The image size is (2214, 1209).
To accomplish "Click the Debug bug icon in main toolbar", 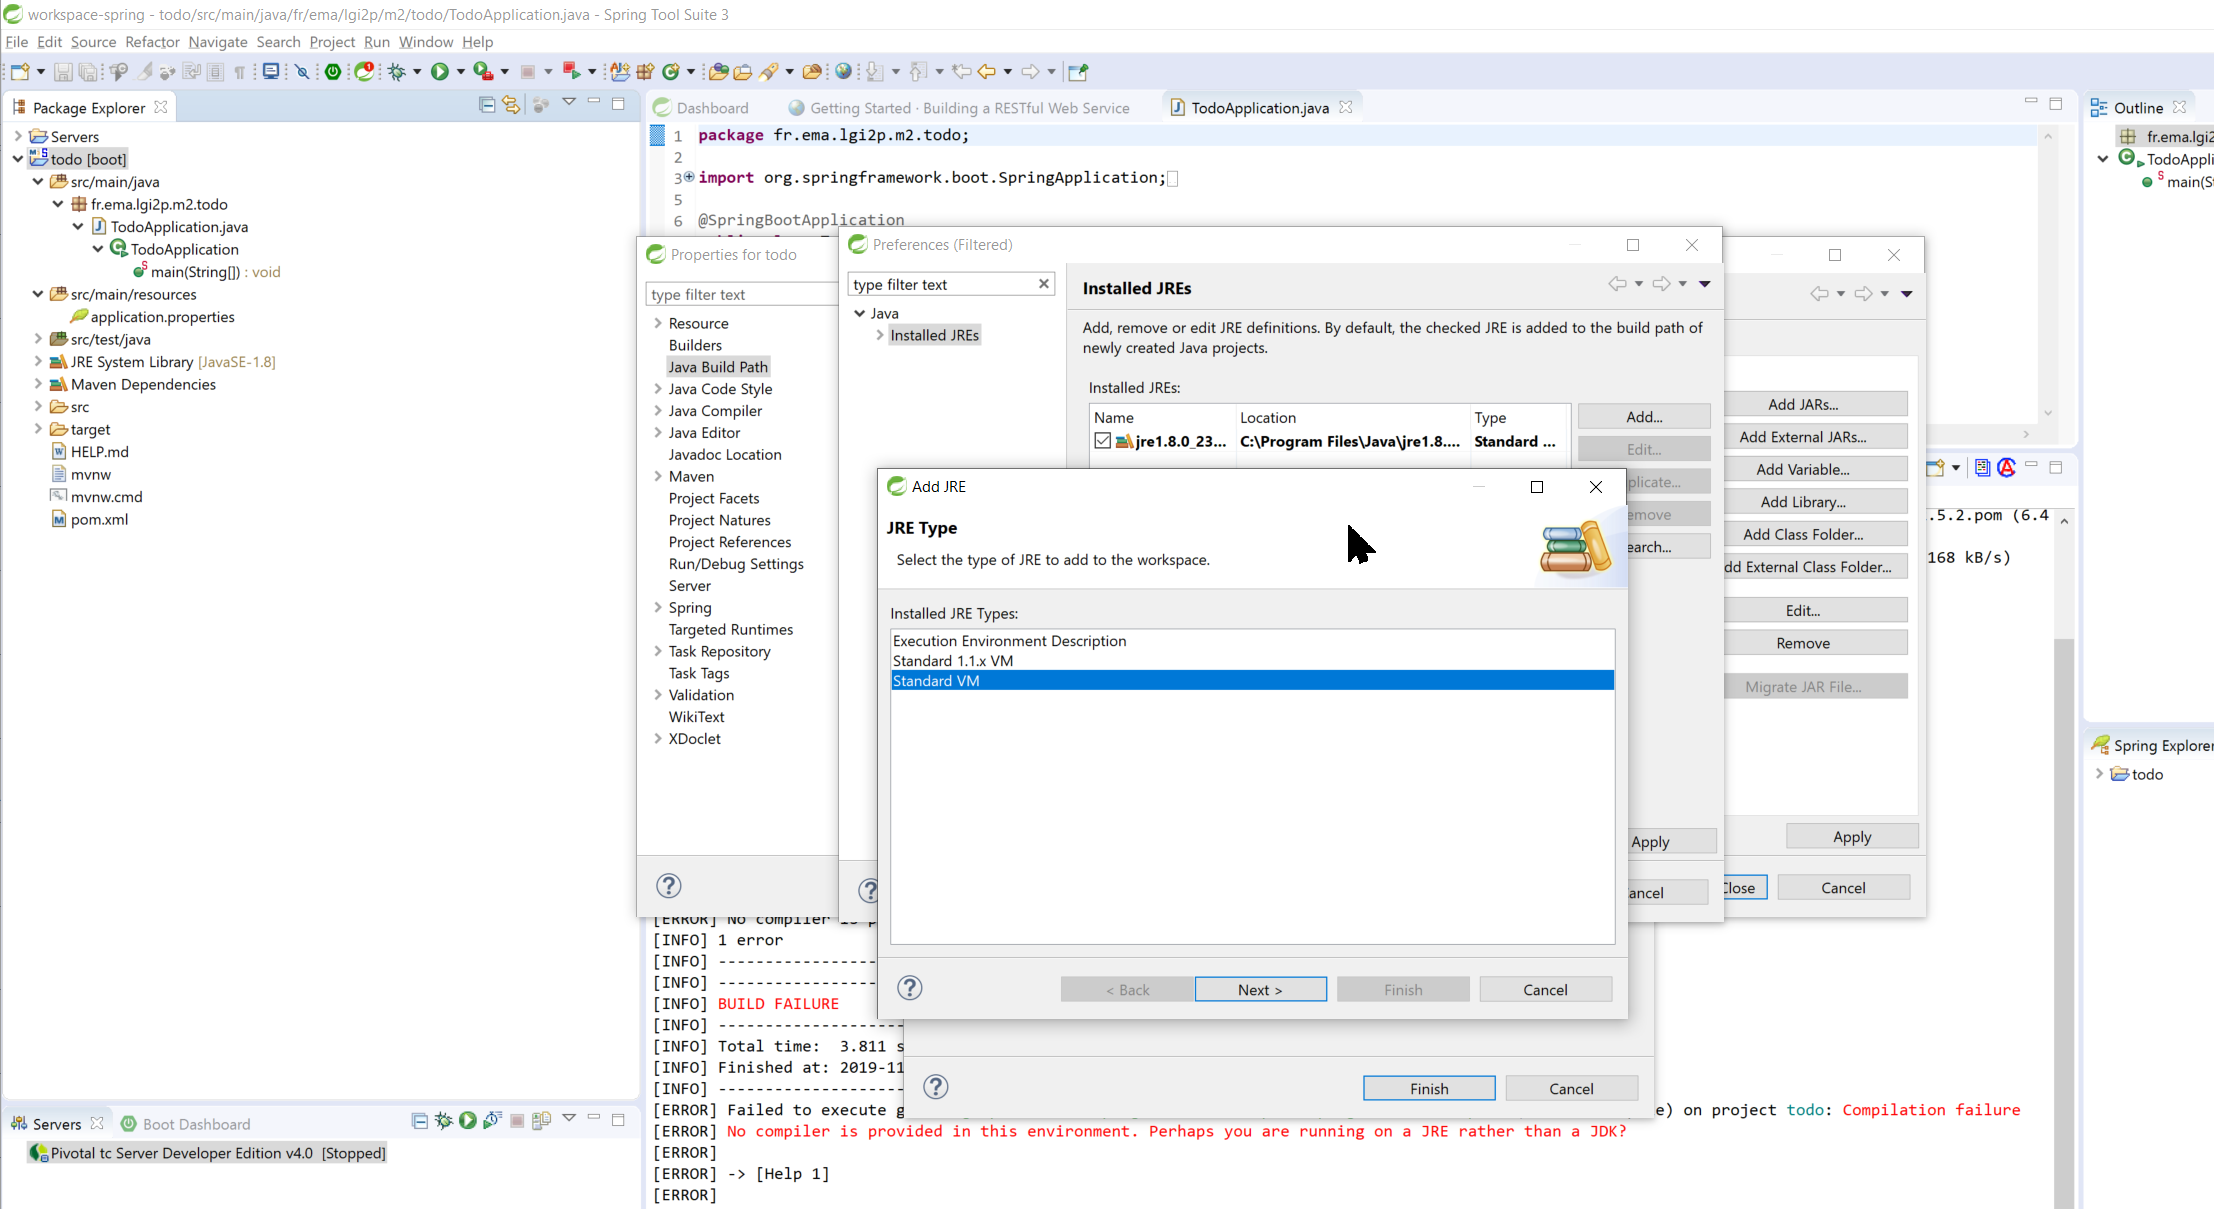I will pos(397,72).
